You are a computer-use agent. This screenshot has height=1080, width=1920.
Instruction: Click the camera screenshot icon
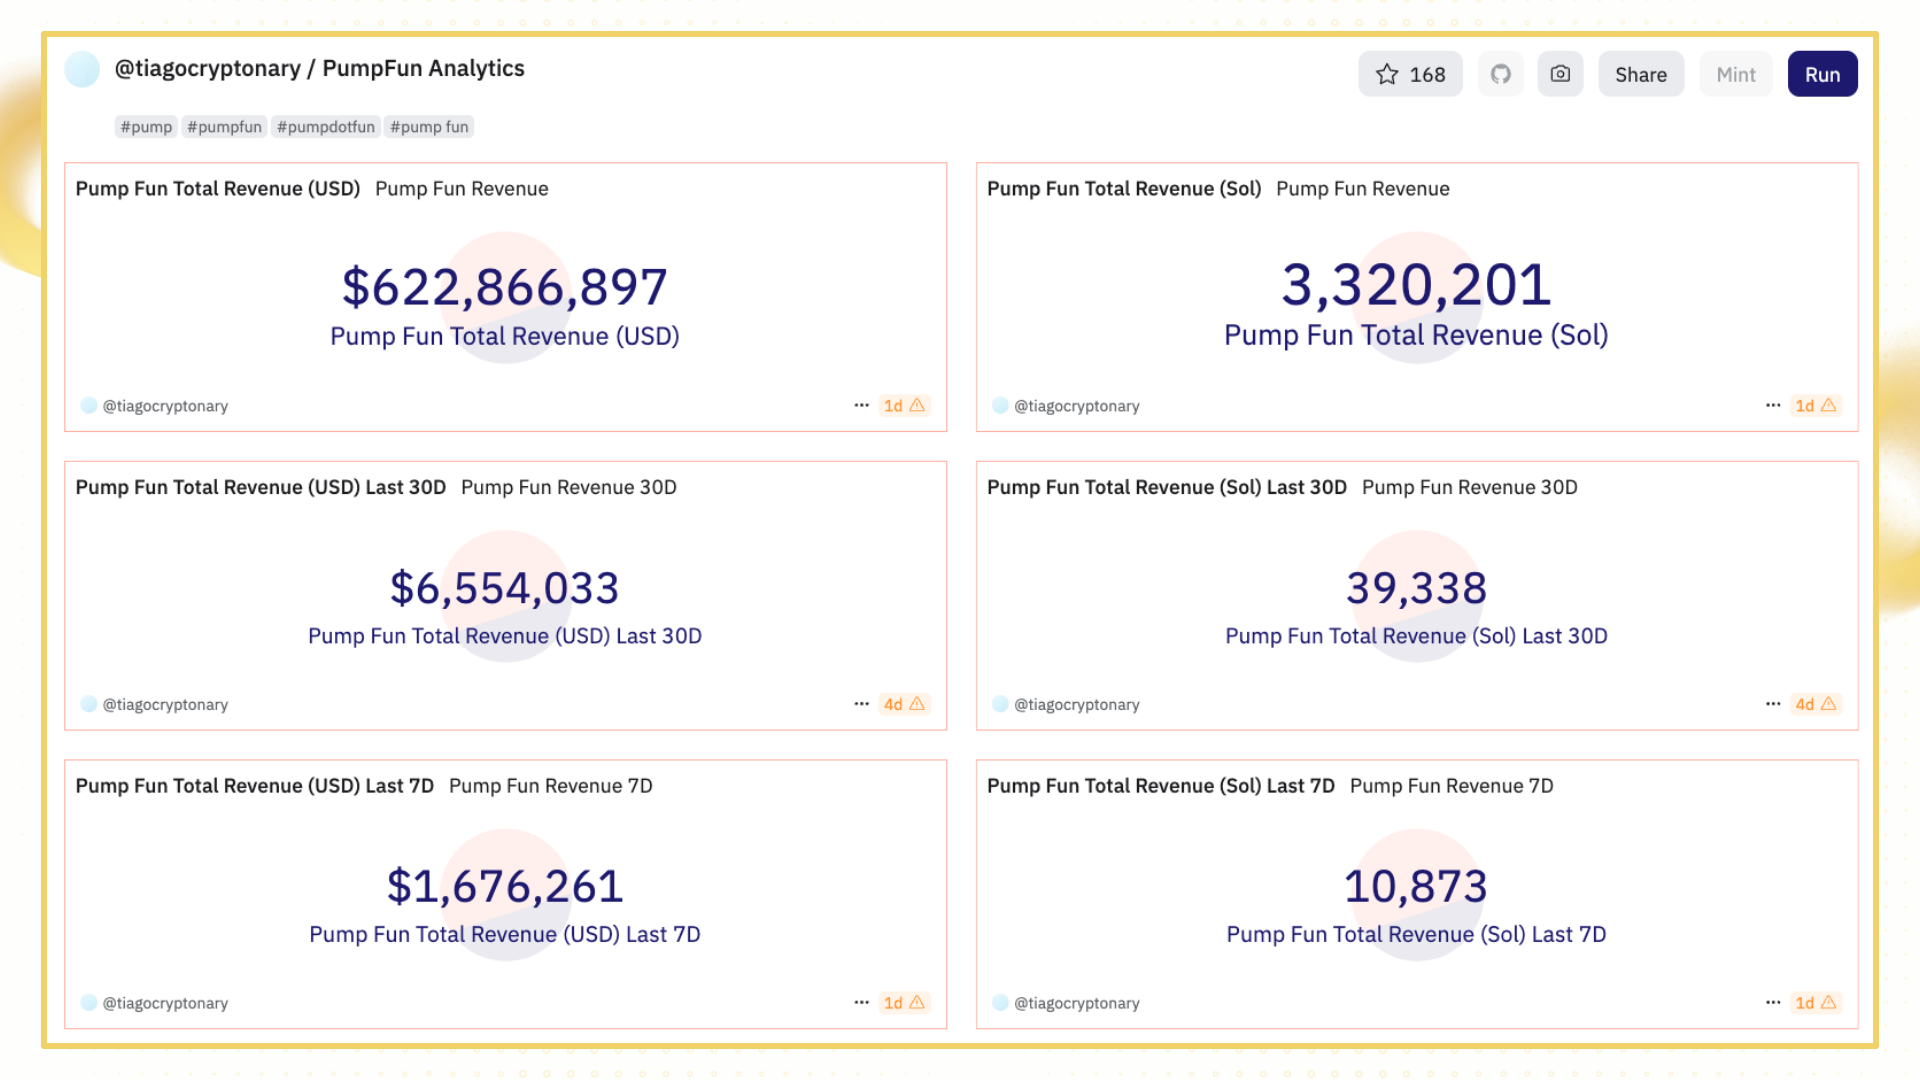pyautogui.click(x=1559, y=75)
